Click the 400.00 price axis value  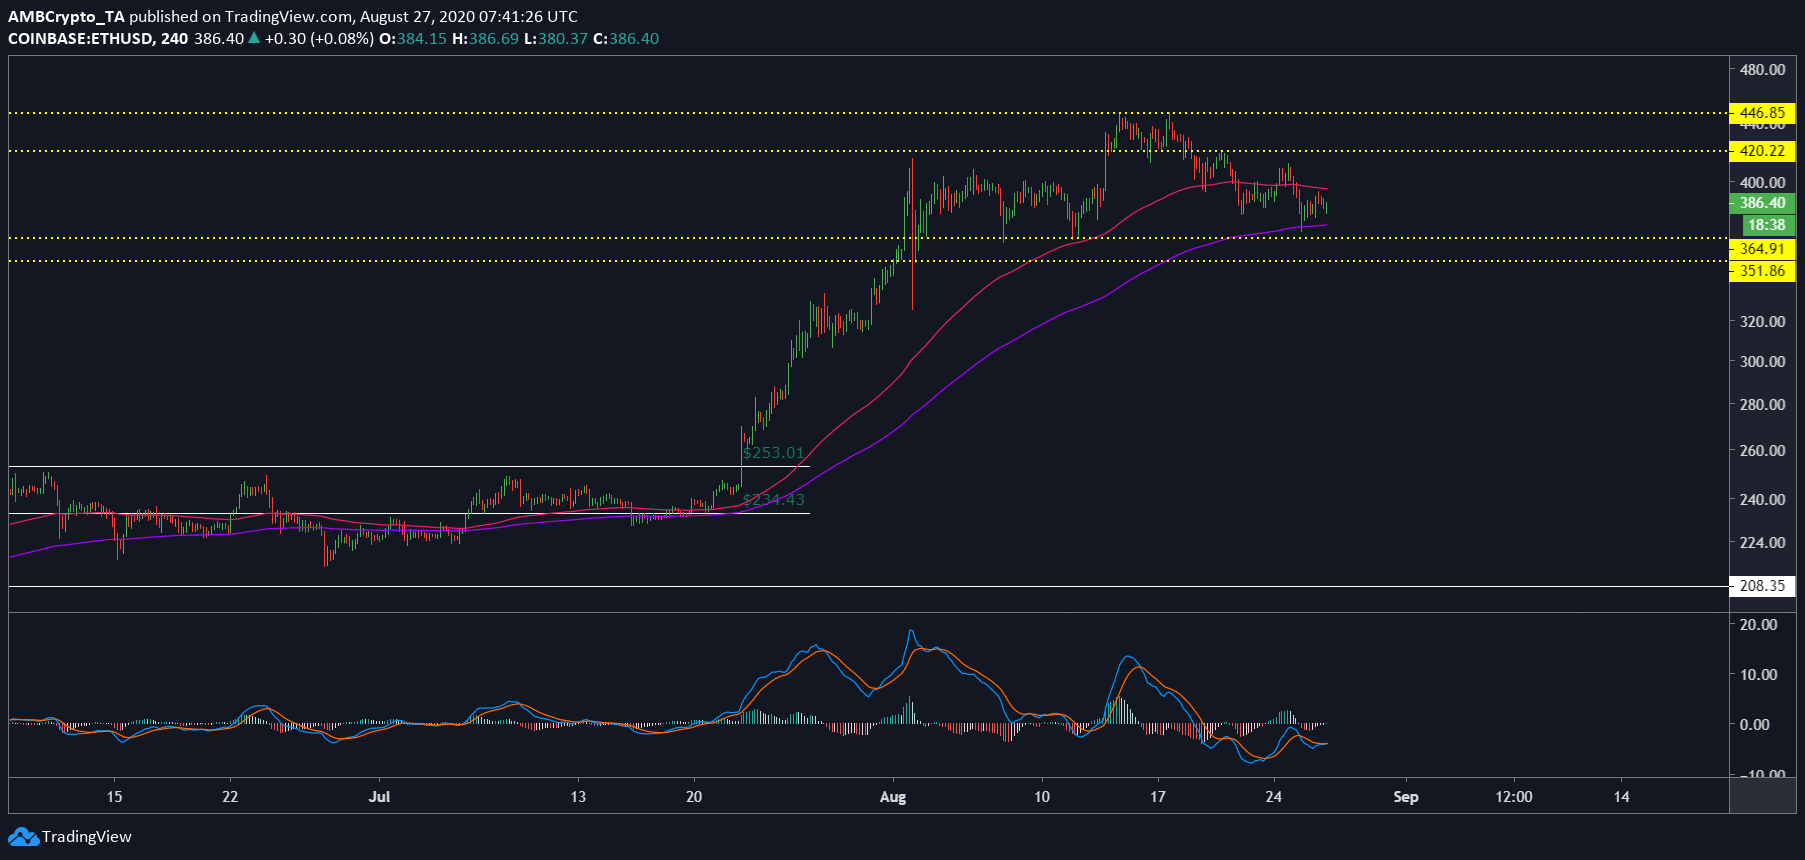point(1762,182)
